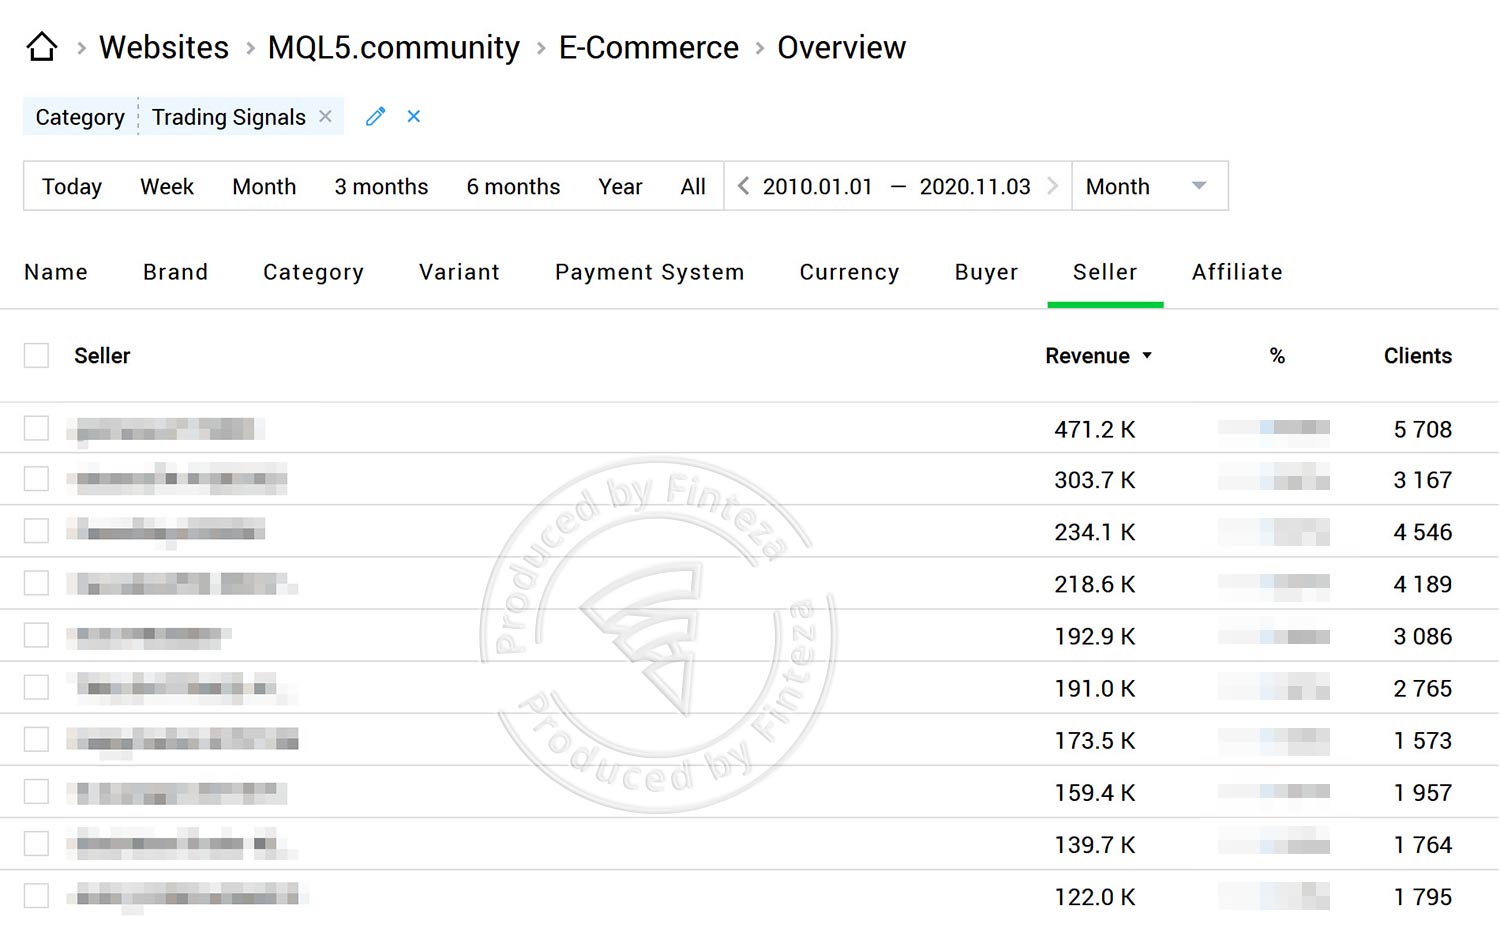Edit filter with the pencil icon
1500x932 pixels.
(375, 117)
